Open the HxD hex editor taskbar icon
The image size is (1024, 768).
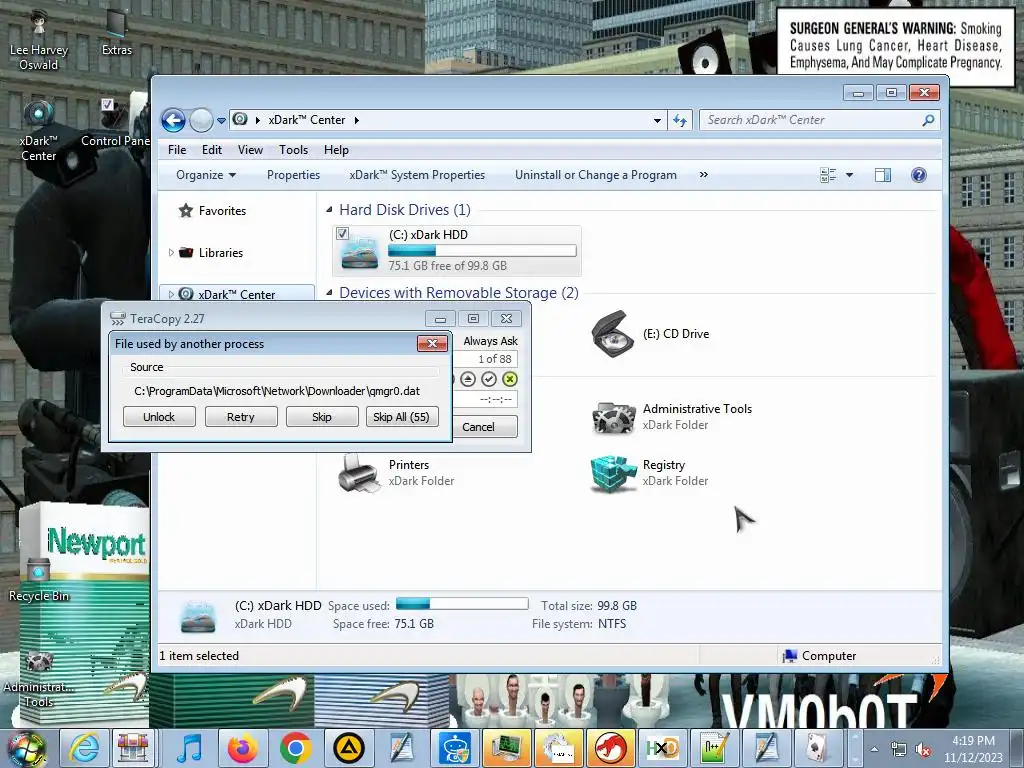click(662, 748)
